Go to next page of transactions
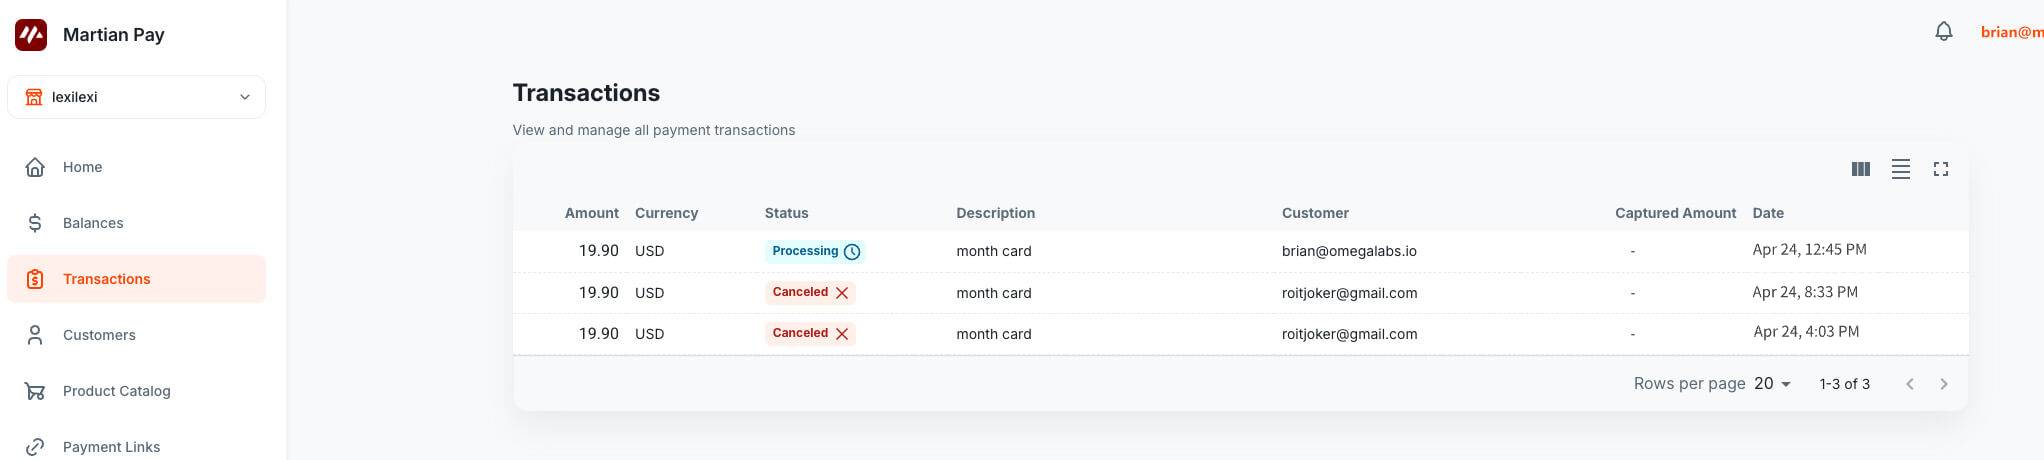 coord(1943,384)
